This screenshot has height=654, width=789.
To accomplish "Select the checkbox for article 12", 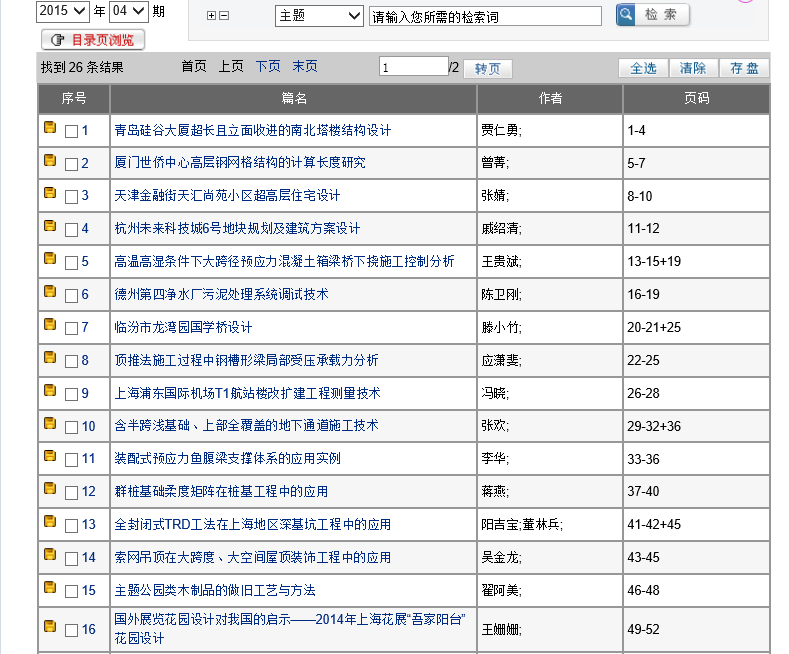I will pos(71,492).
